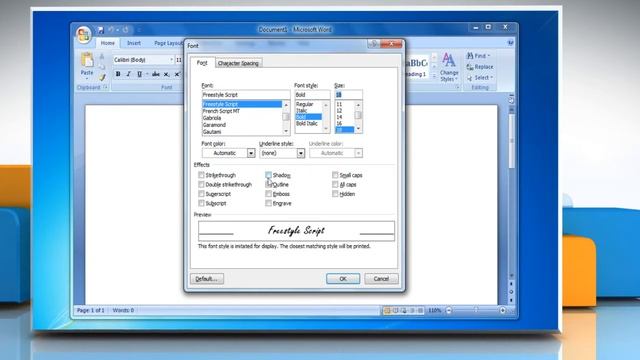Open the Styles group dialog launcher
Screen dimensions: 640x360
(457, 87)
